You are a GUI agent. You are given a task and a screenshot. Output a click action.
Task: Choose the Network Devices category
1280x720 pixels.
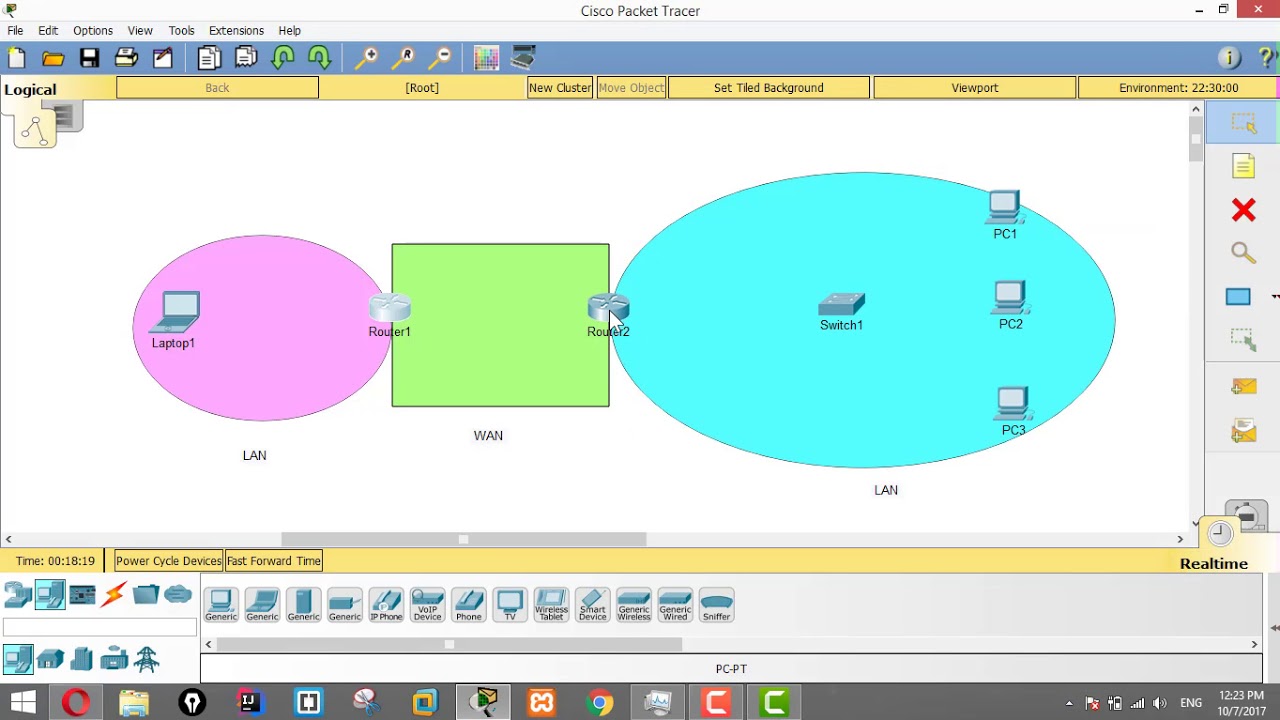pos(18,595)
